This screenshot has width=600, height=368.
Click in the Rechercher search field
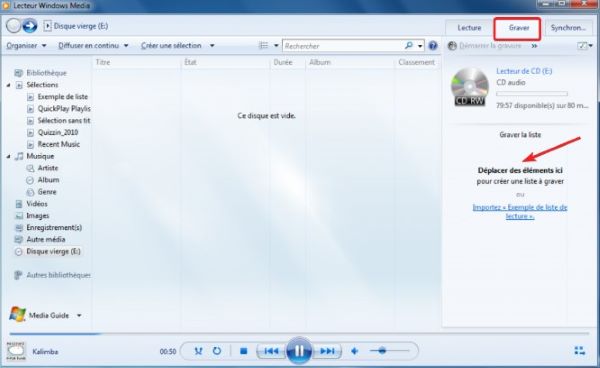(342, 46)
